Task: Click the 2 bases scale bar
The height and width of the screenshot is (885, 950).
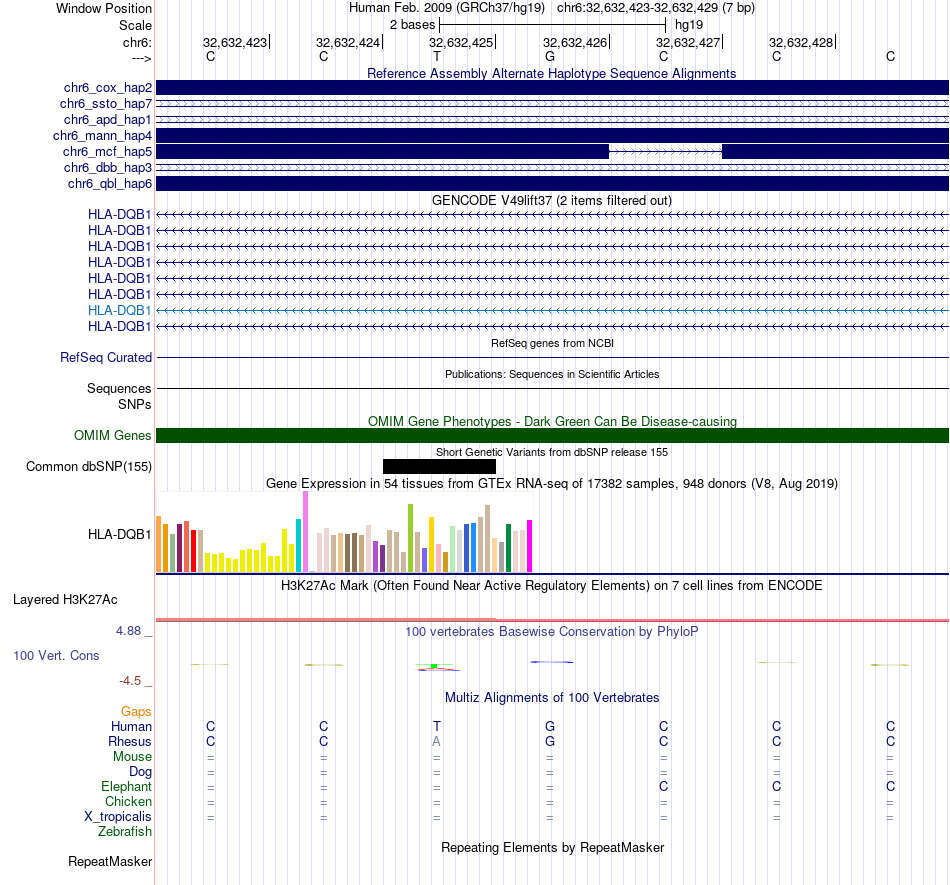Action: coord(553,25)
